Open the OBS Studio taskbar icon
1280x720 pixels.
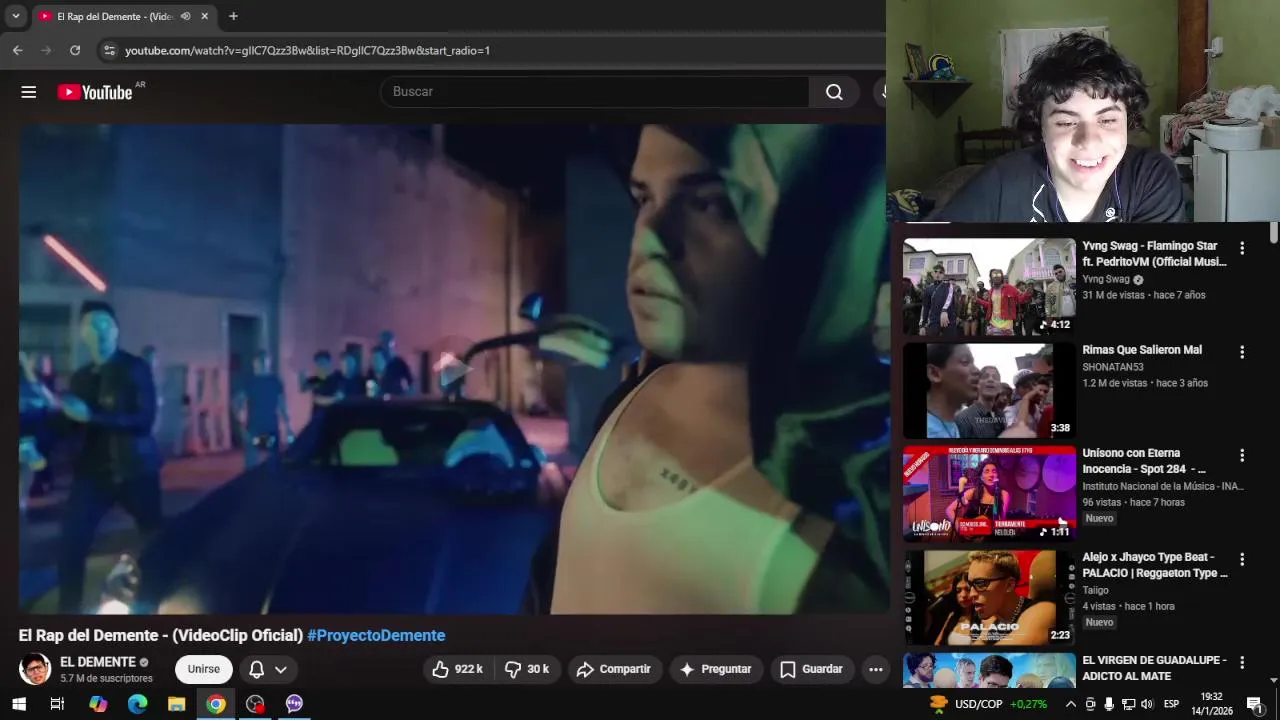[255, 704]
